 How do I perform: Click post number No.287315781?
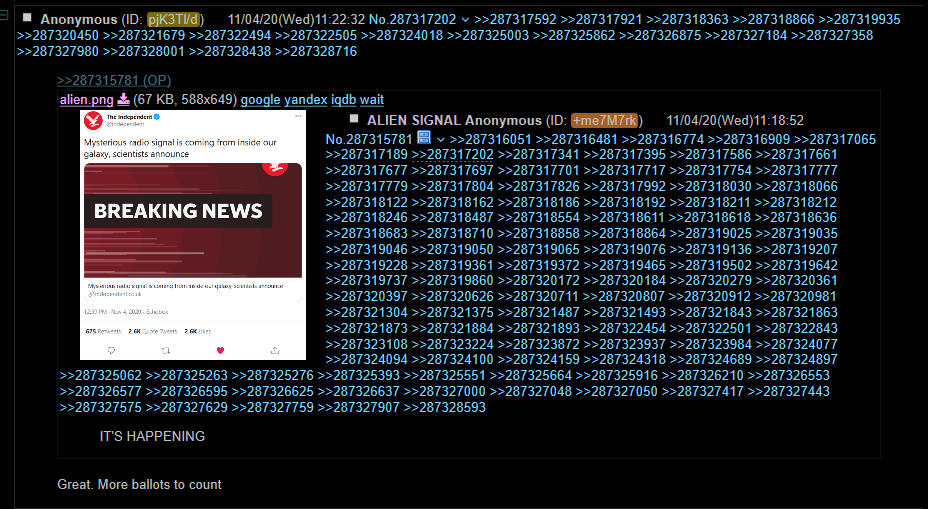click(369, 140)
